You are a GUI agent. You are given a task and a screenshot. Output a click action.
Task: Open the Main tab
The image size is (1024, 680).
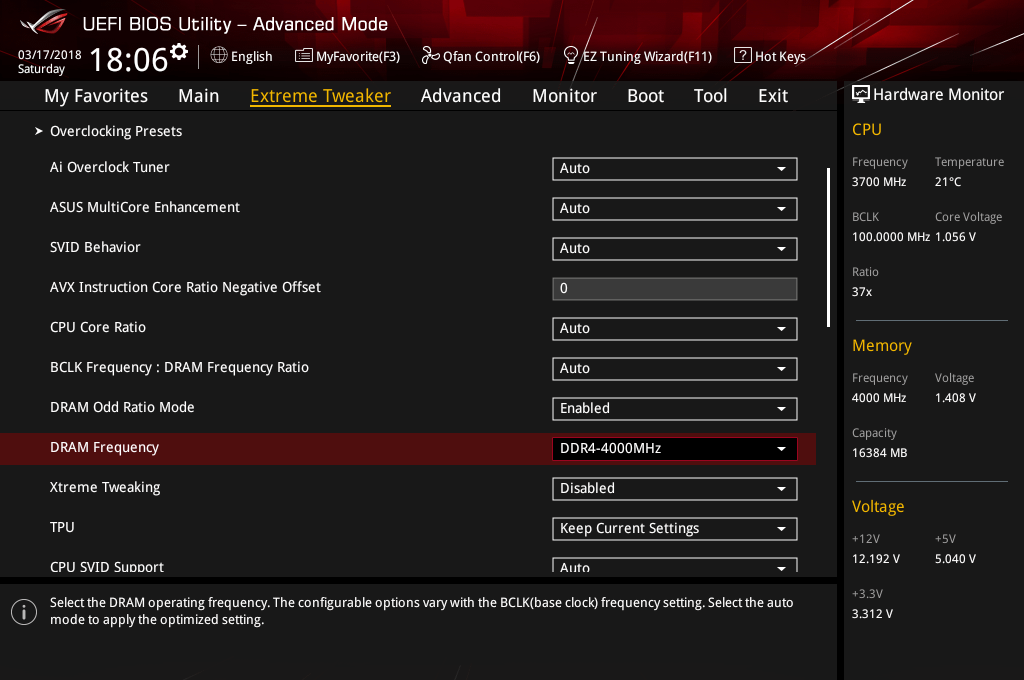(199, 96)
